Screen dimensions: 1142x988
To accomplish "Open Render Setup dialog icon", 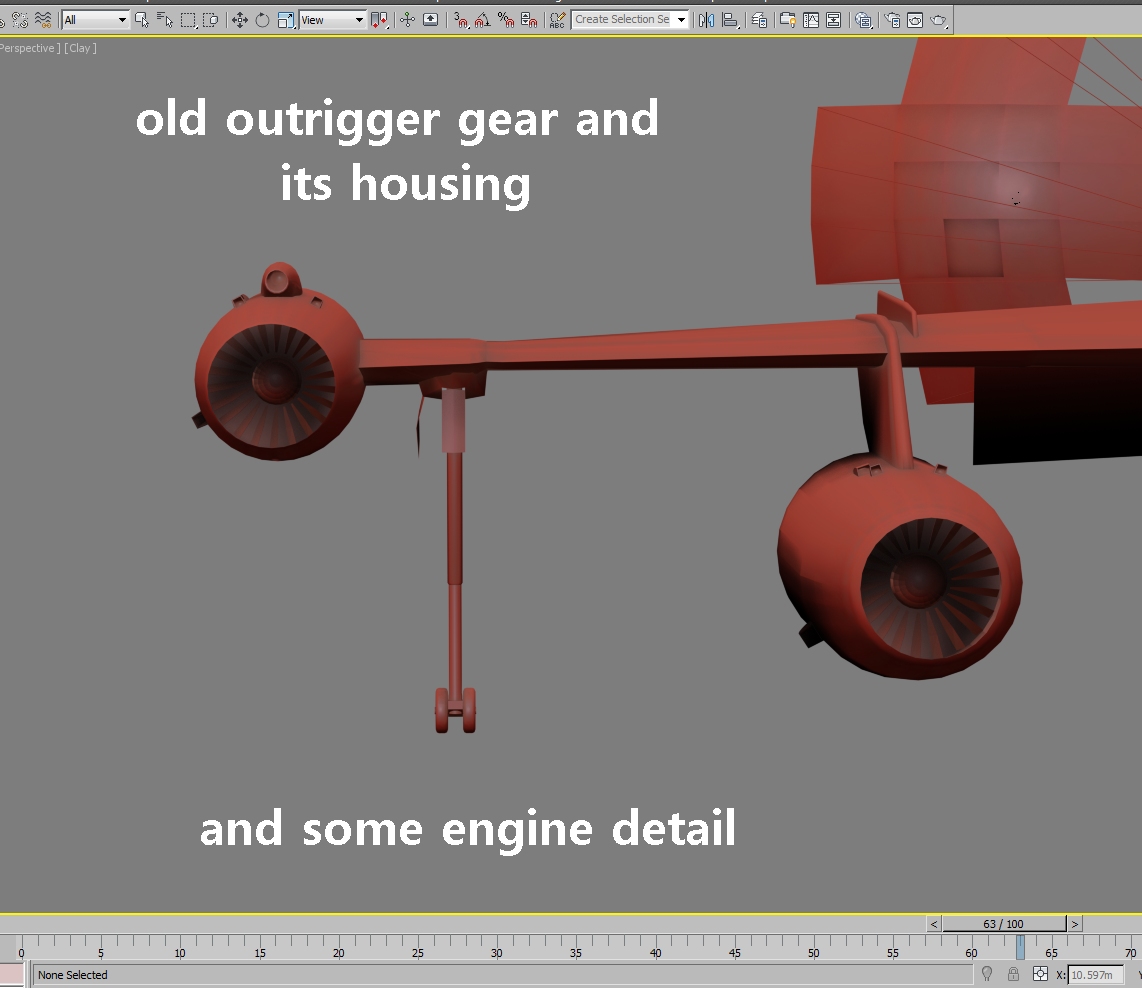I will [893, 20].
